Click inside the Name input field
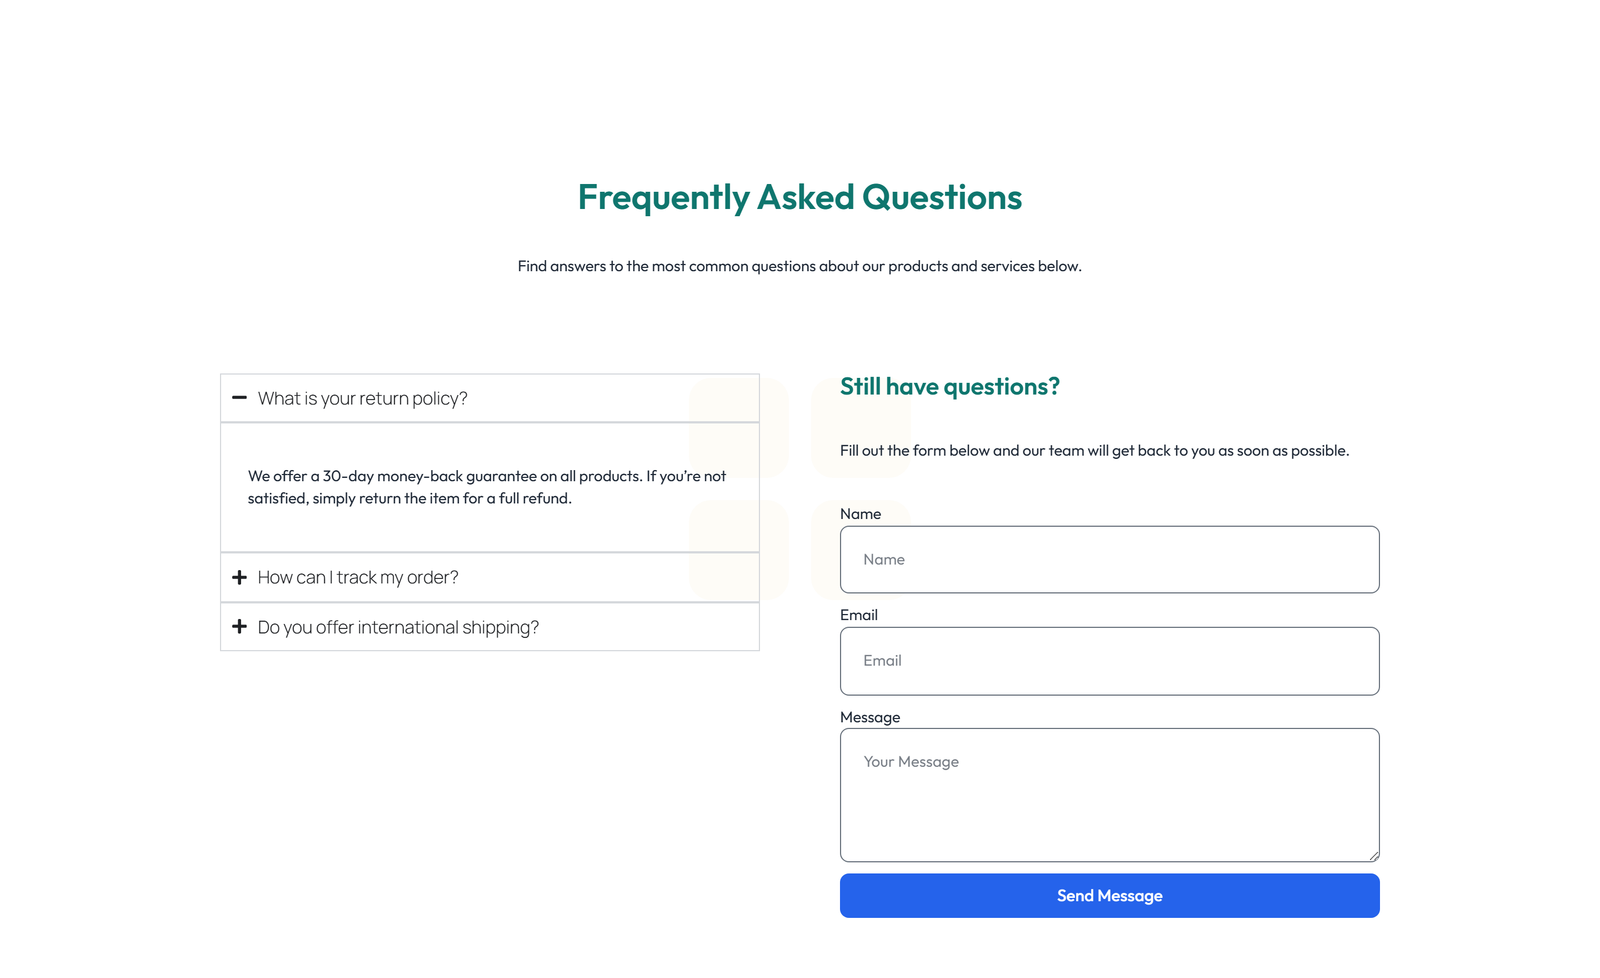The height and width of the screenshot is (978, 1600). coord(1109,559)
